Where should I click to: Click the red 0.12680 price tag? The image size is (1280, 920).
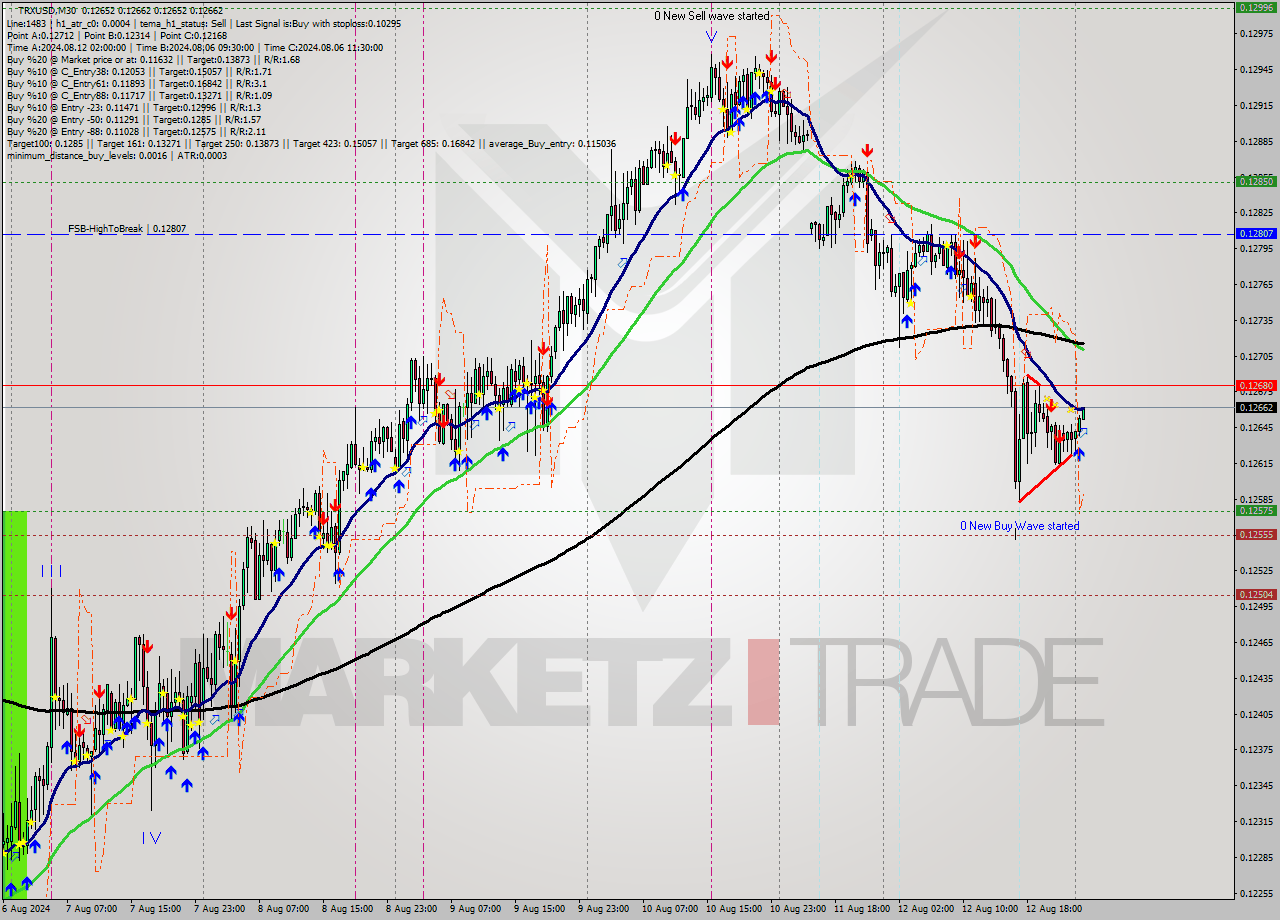point(1256,385)
